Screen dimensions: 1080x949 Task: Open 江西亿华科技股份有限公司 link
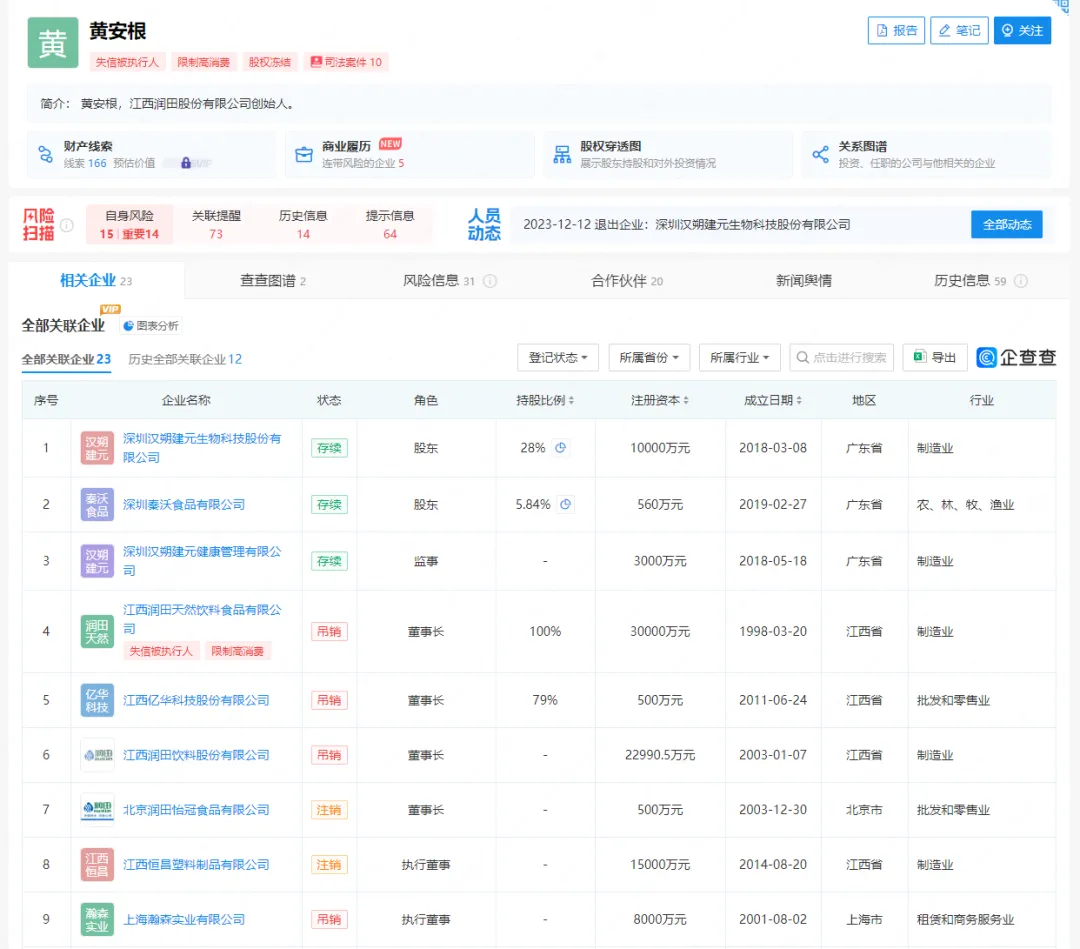click(196, 700)
